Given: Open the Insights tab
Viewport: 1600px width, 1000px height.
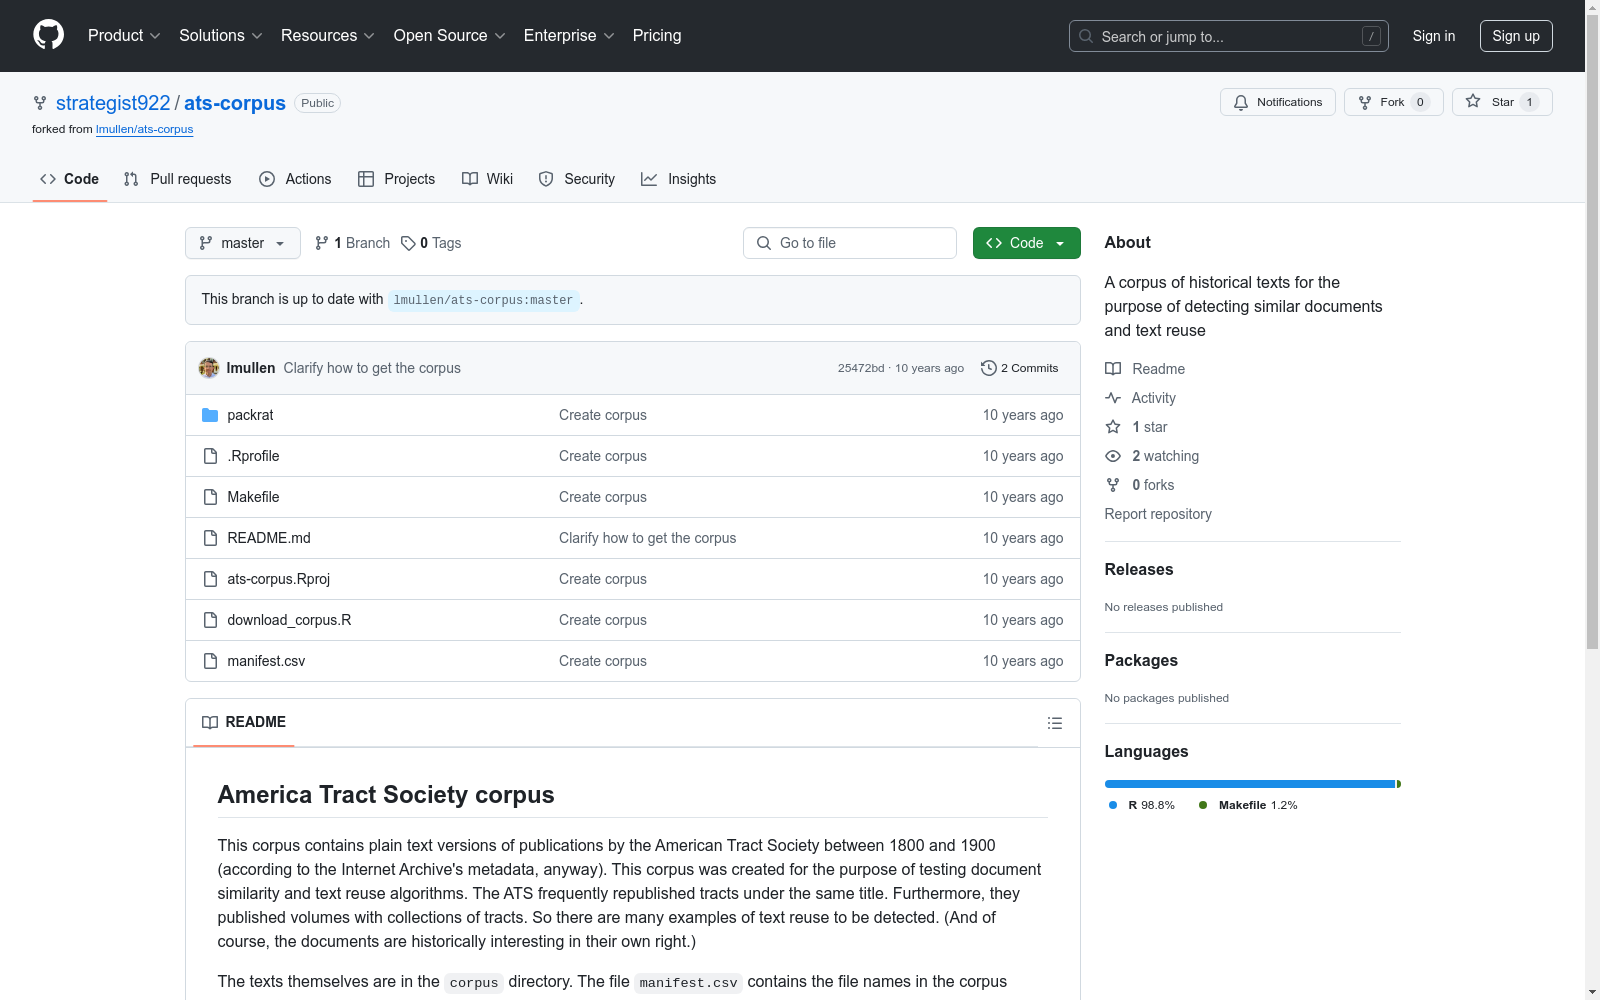Looking at the screenshot, I should click(x=679, y=179).
